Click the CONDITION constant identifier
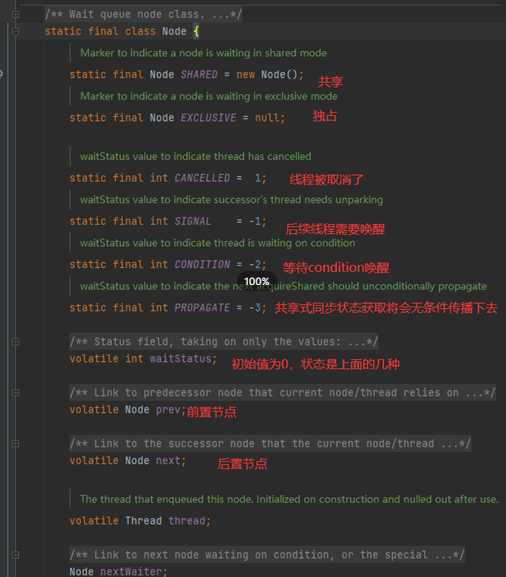 (202, 265)
